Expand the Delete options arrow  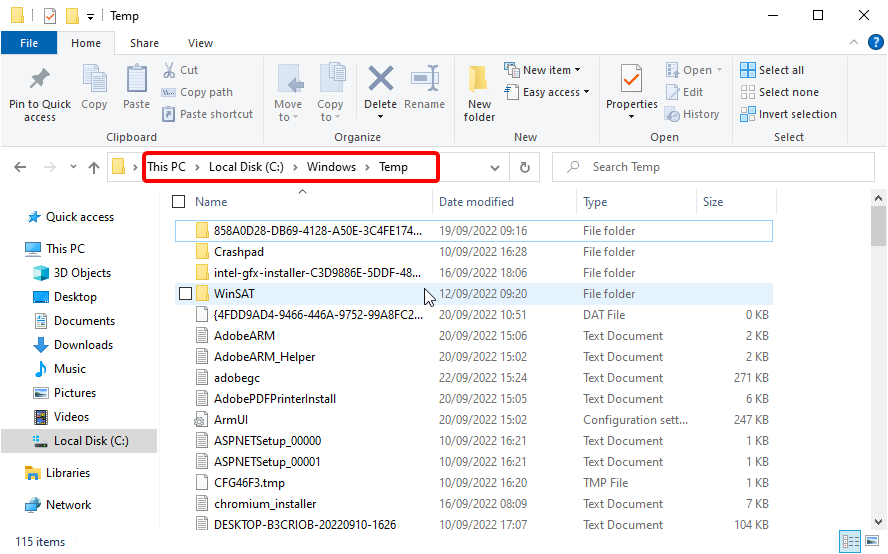coord(381,117)
